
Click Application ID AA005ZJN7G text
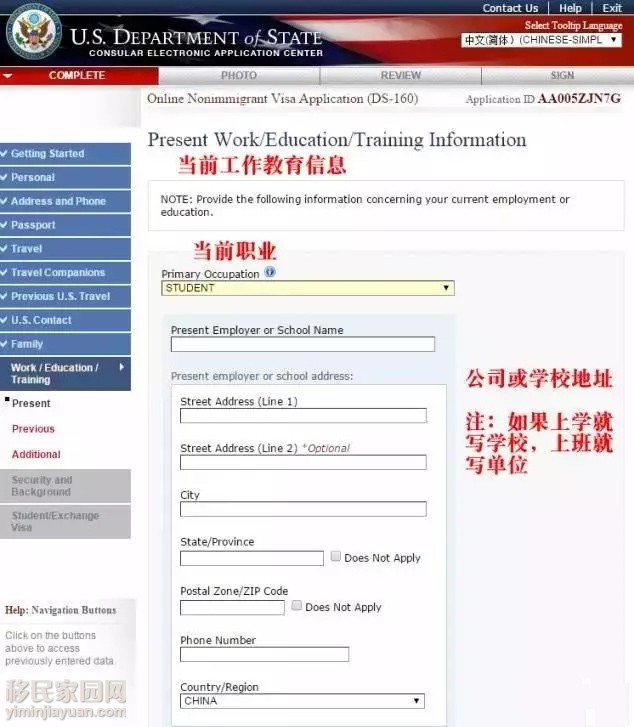click(x=543, y=99)
